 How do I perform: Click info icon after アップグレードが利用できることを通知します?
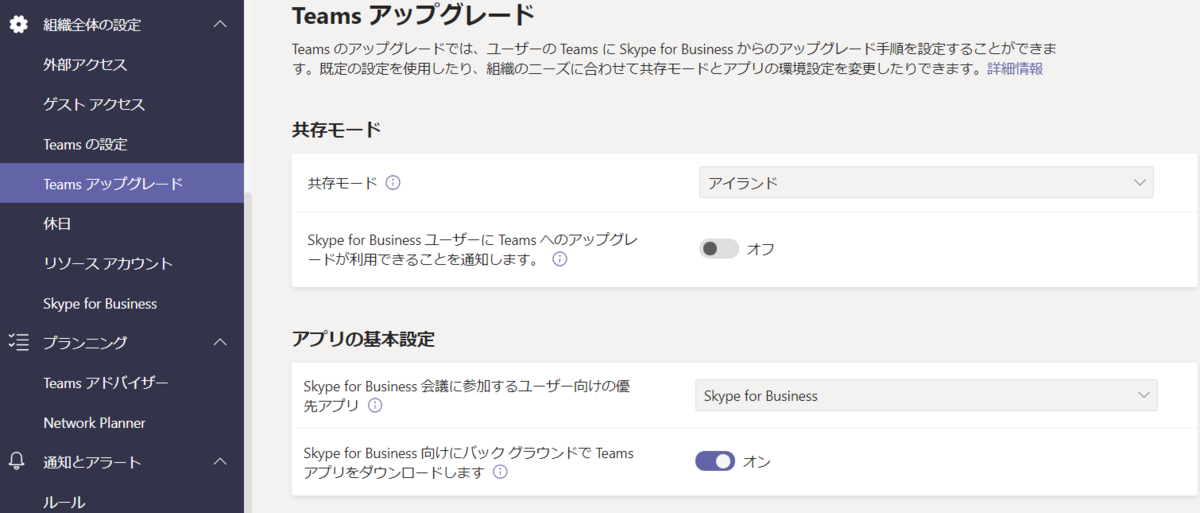(x=560, y=259)
